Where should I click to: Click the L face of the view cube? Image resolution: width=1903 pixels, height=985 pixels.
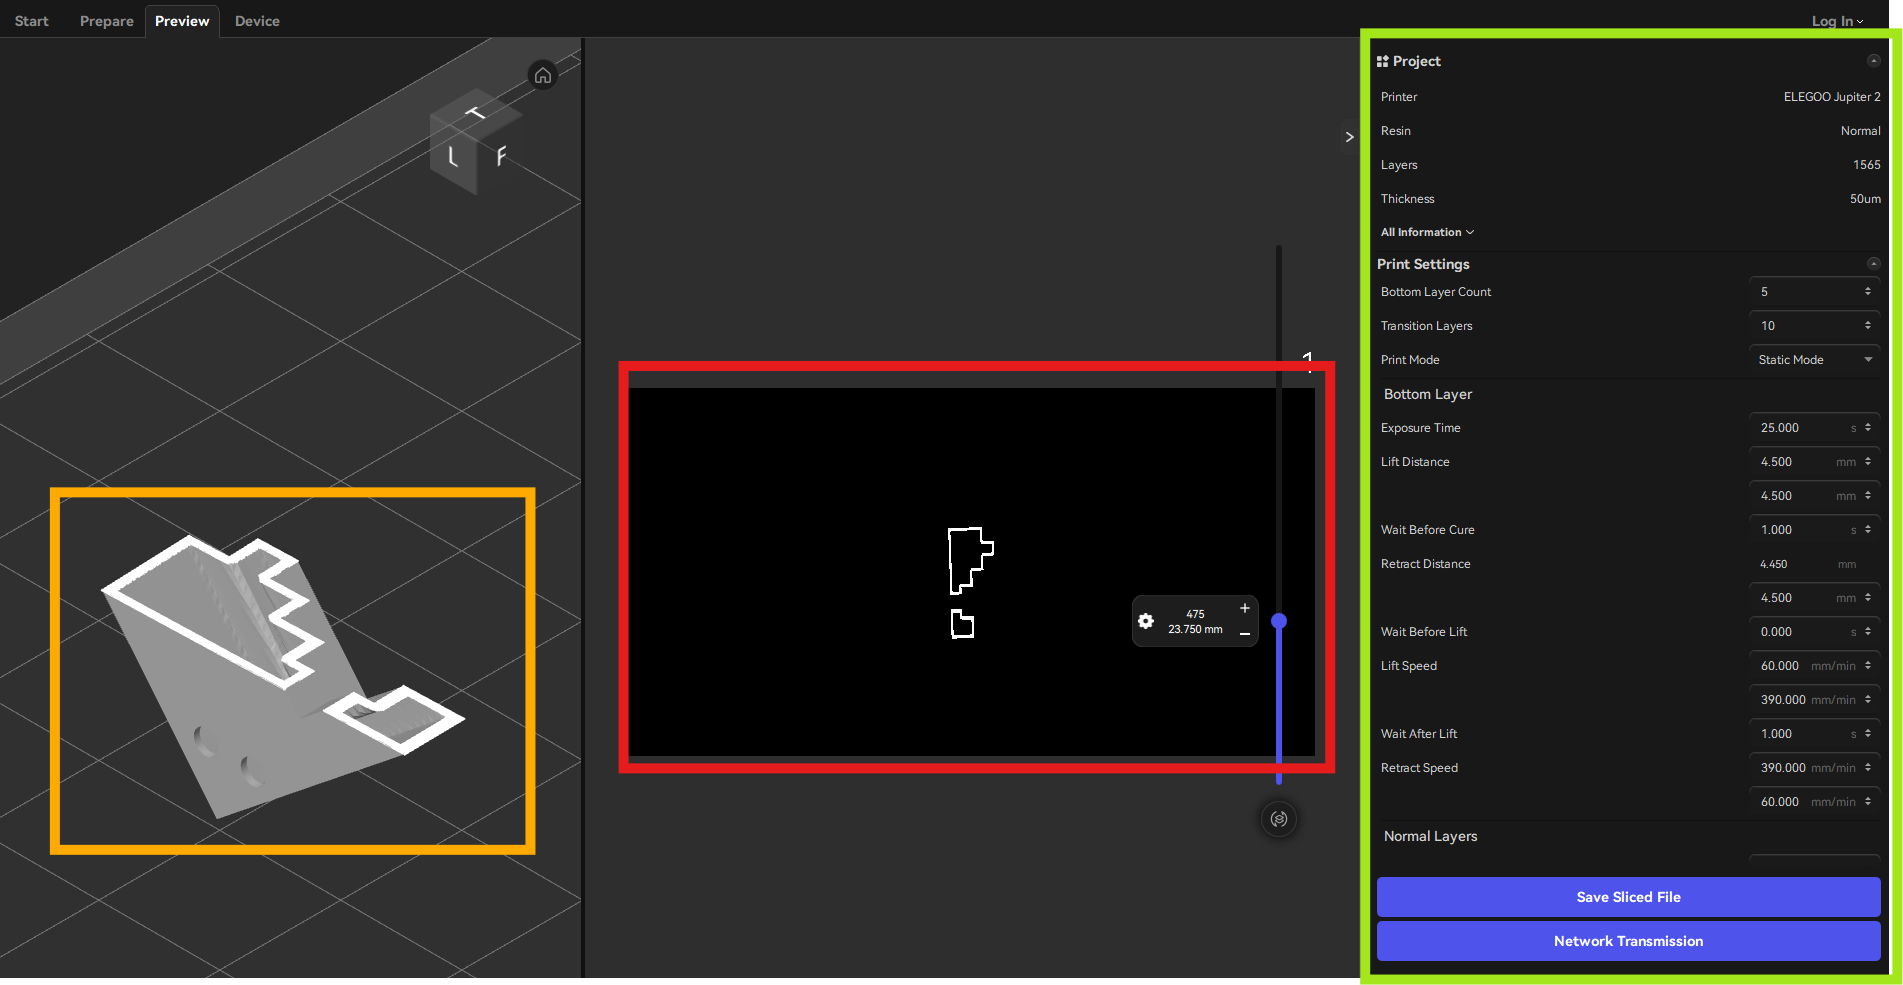pyautogui.click(x=452, y=156)
